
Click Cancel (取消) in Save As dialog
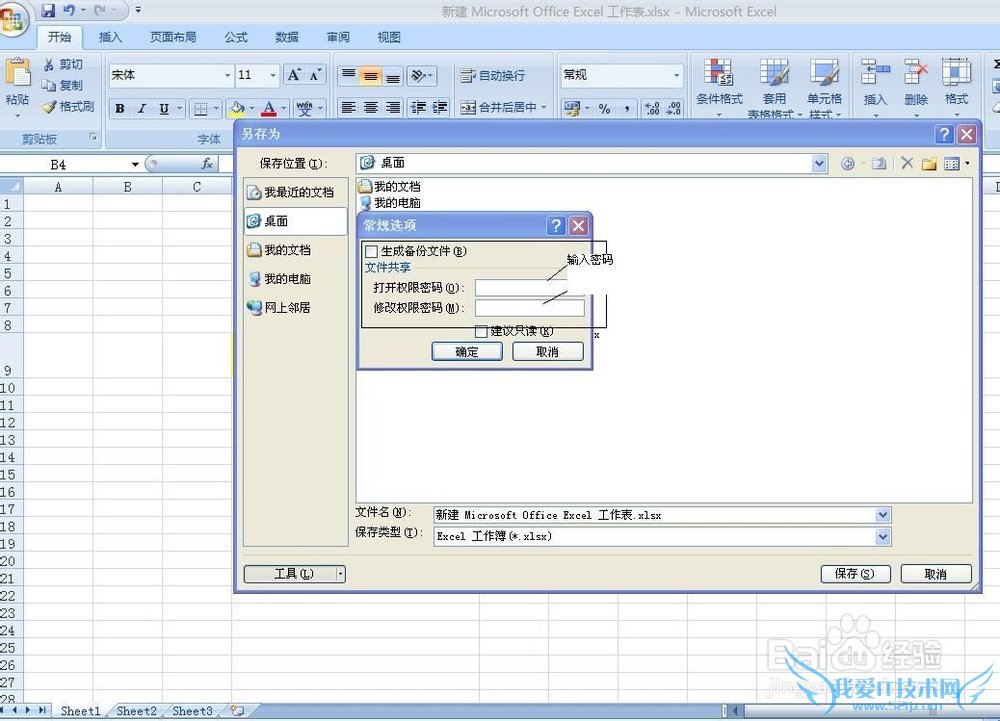pyautogui.click(x=936, y=574)
